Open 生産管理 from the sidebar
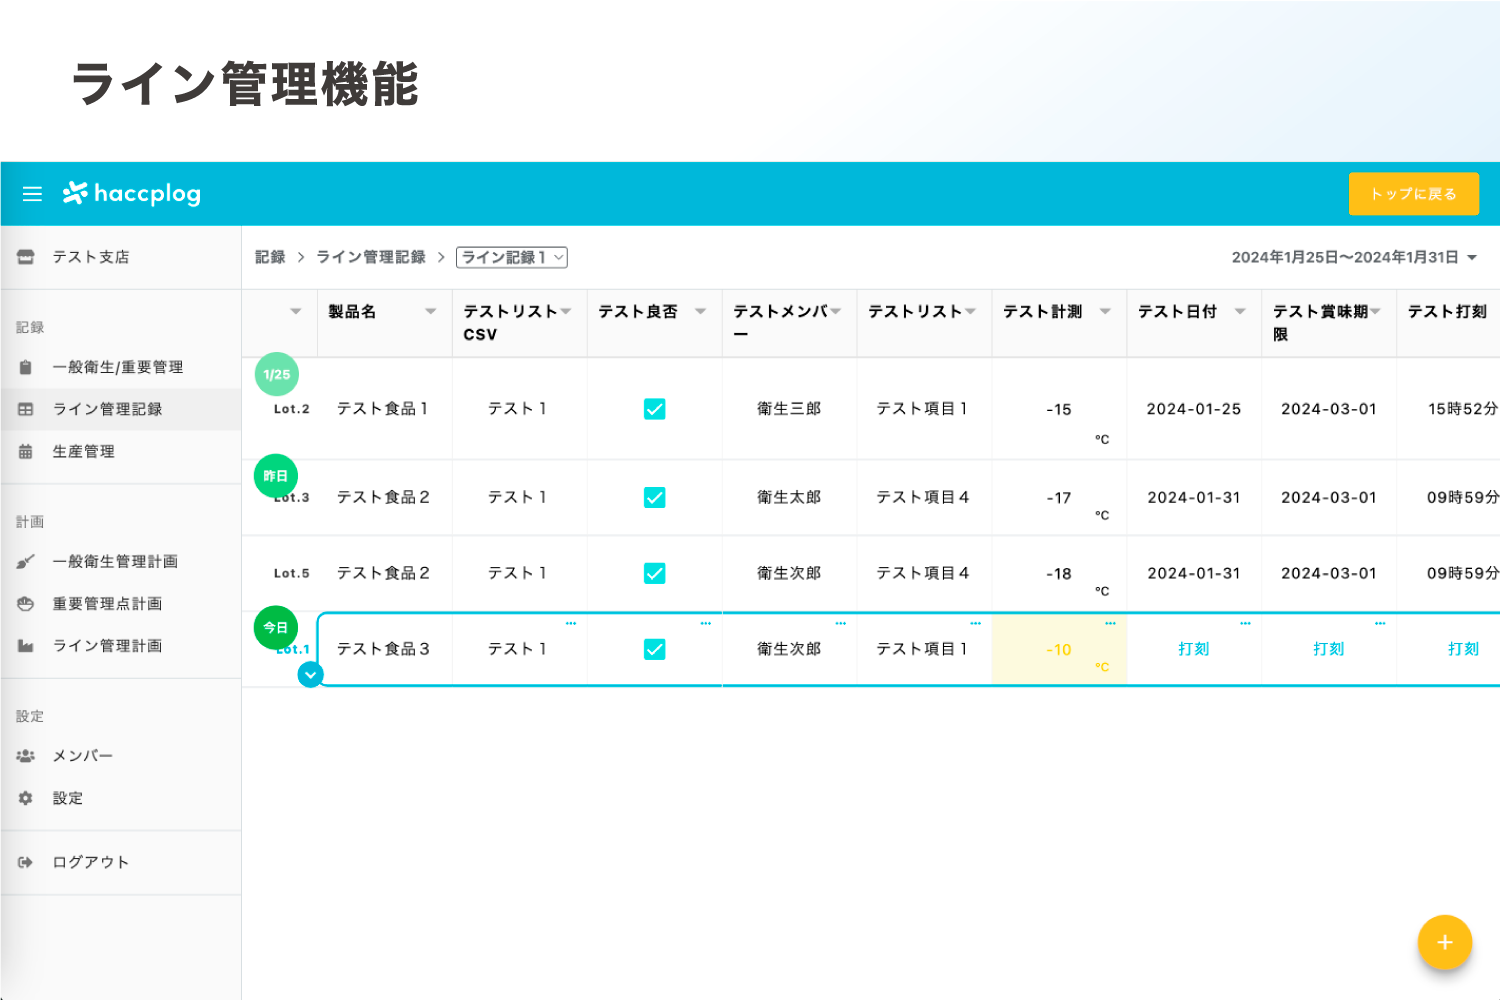 [x=121, y=451]
